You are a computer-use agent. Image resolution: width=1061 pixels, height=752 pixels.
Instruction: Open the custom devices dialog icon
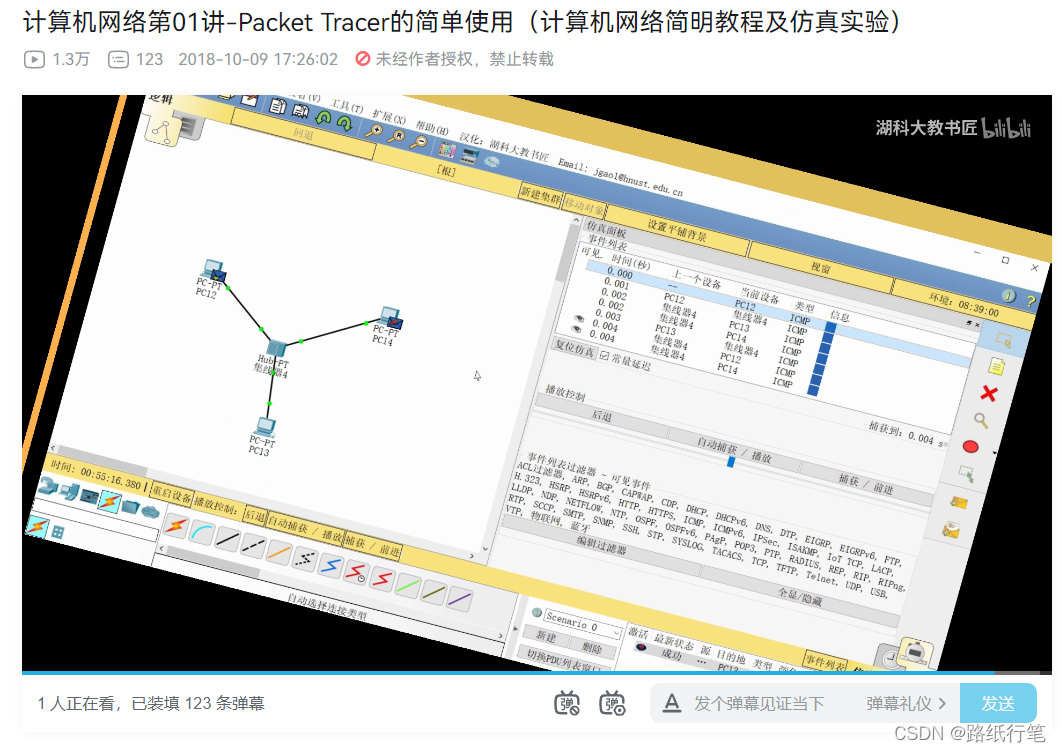470,155
